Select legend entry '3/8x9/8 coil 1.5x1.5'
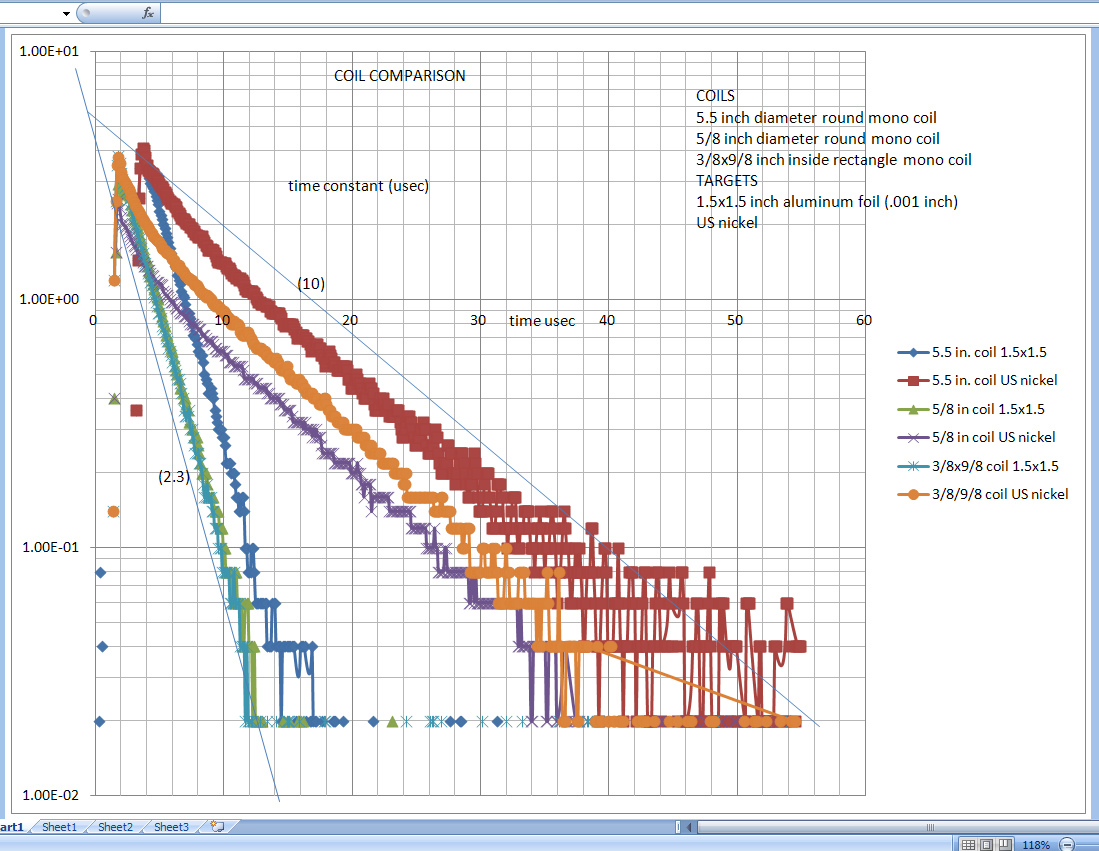The width and height of the screenshot is (1099, 851). click(978, 466)
